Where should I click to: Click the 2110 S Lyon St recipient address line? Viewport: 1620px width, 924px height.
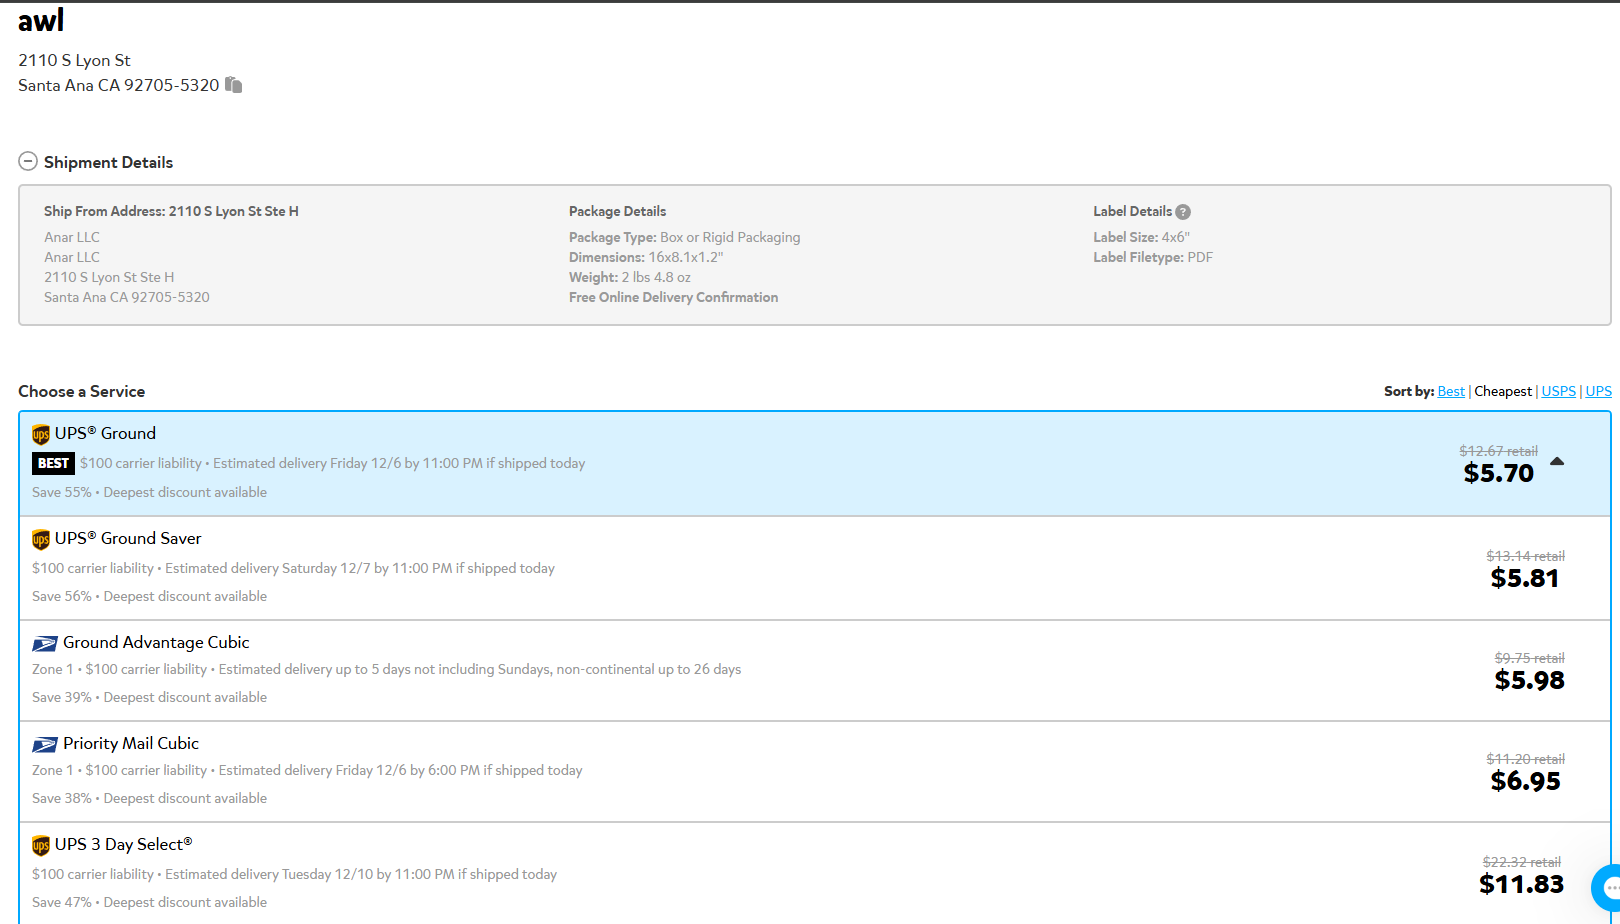pos(74,60)
